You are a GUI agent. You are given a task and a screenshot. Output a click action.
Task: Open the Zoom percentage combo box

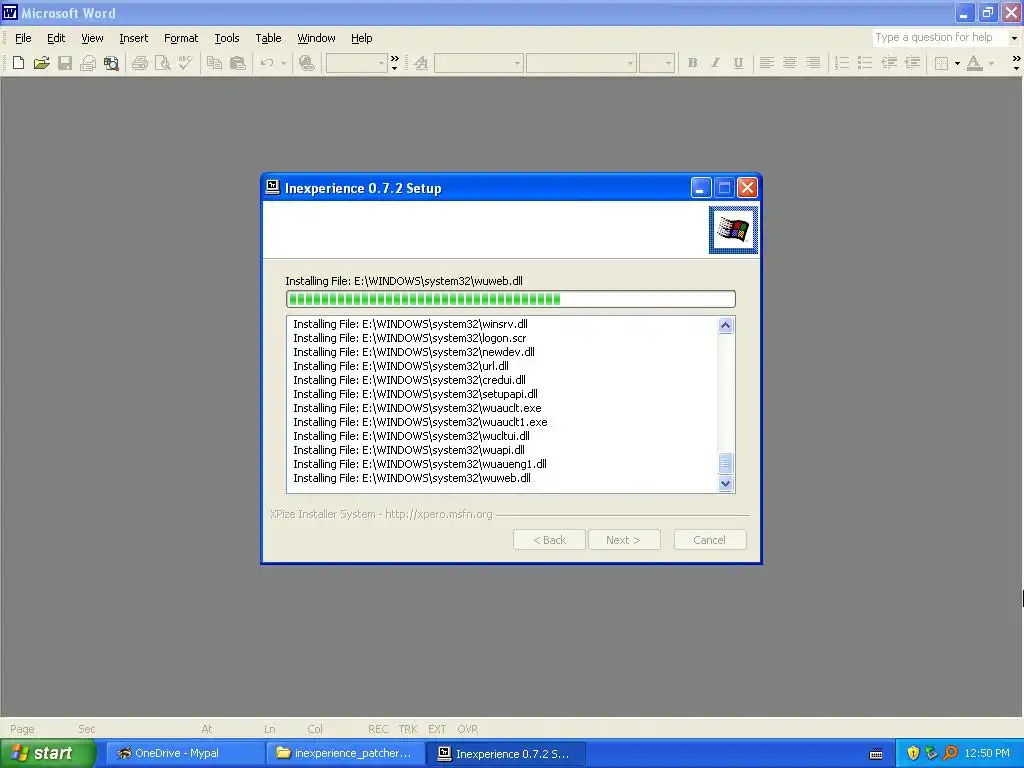tap(357, 63)
